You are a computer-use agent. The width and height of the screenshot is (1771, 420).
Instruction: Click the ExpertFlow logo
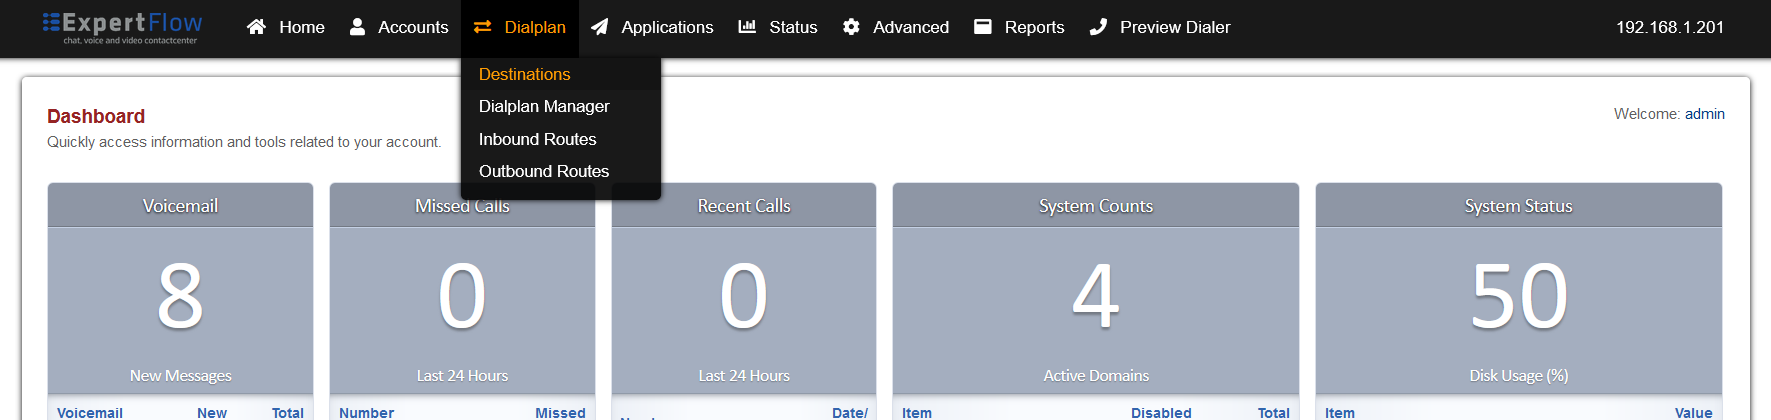122,27
